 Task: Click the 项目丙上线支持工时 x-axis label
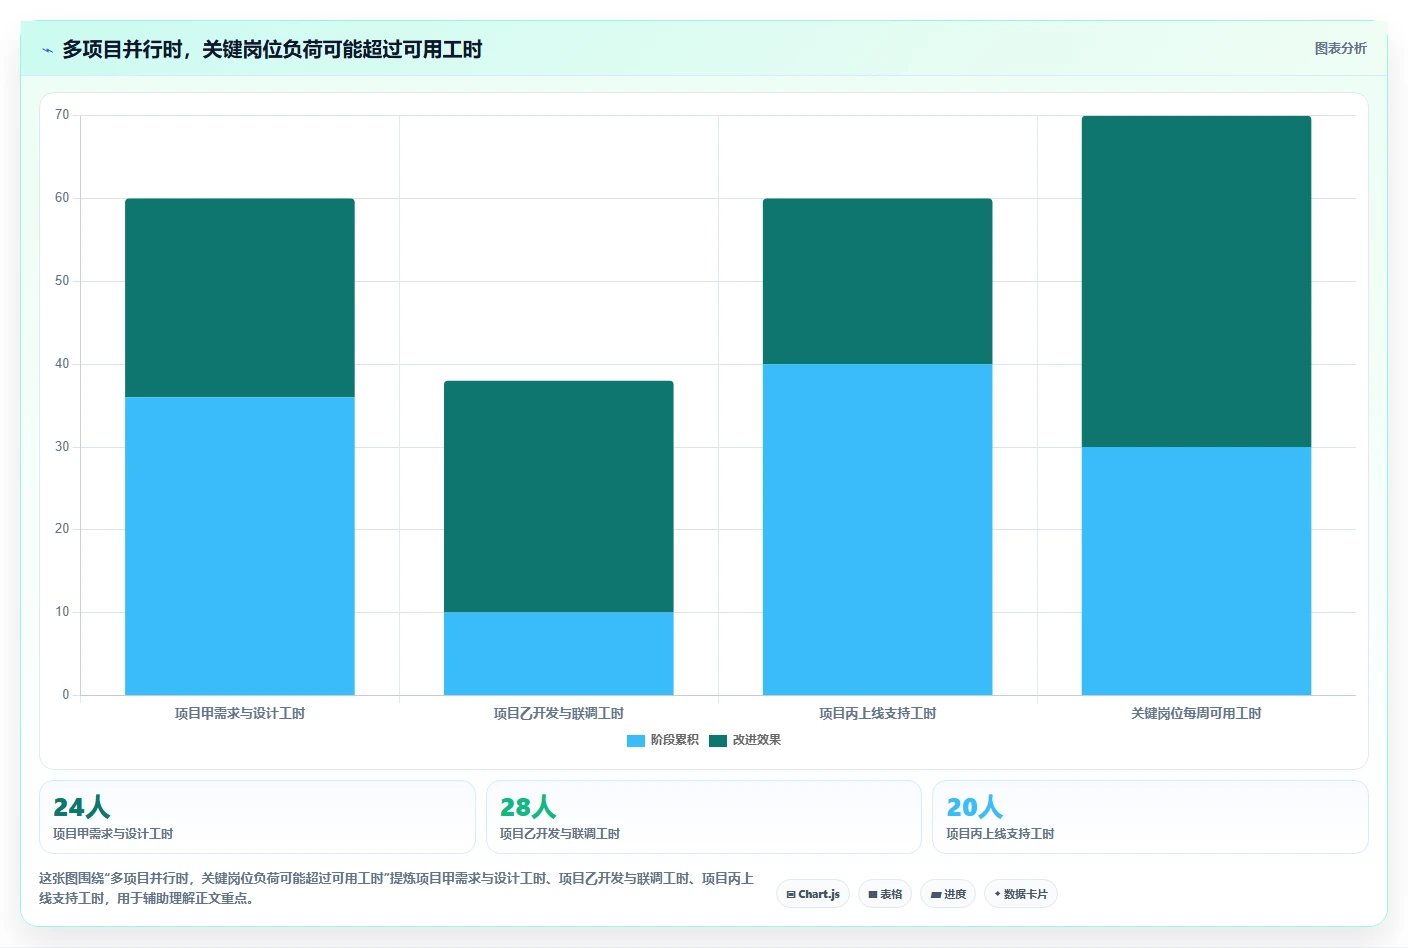878,713
